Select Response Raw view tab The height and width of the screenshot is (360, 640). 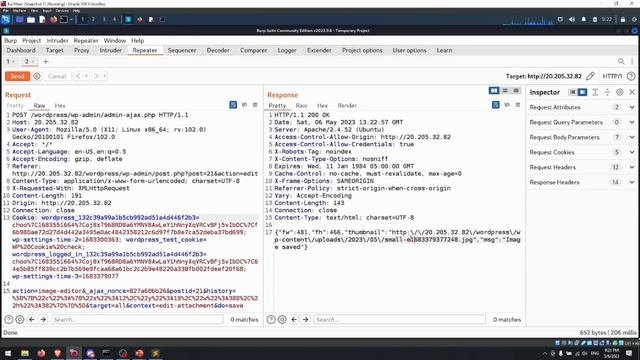point(302,106)
